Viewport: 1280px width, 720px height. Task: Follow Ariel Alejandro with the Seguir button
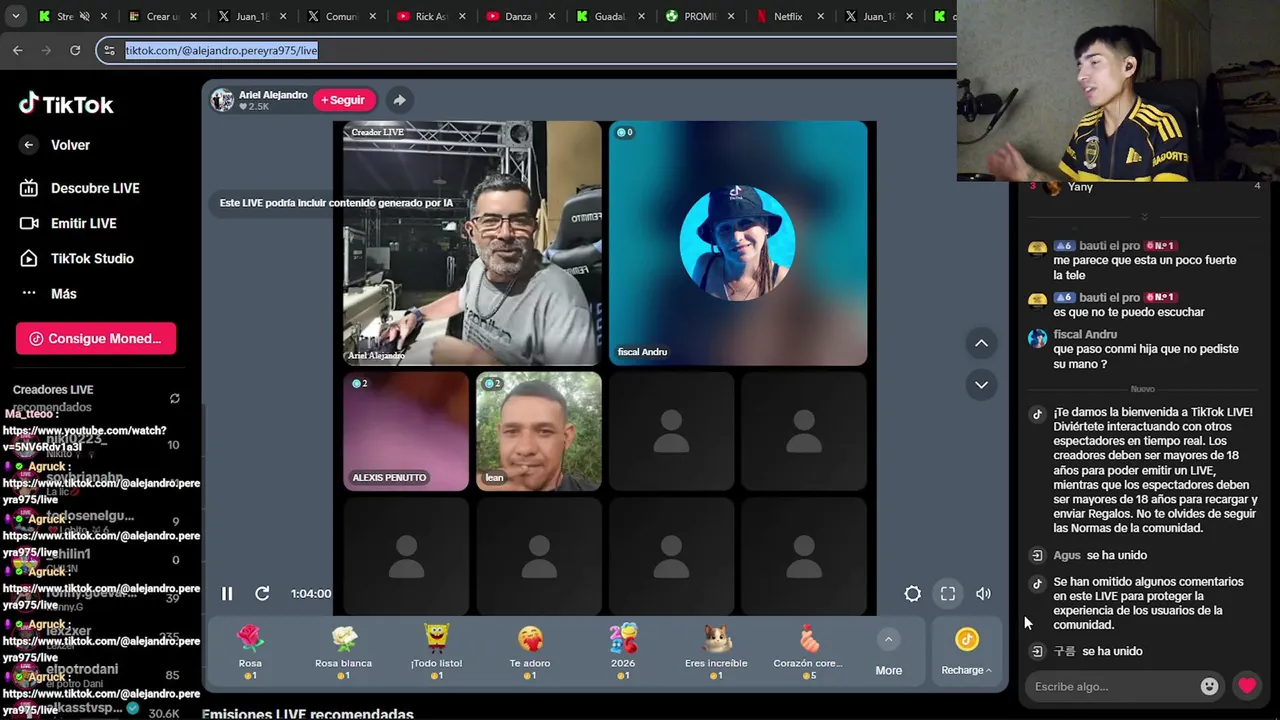pyautogui.click(x=344, y=100)
